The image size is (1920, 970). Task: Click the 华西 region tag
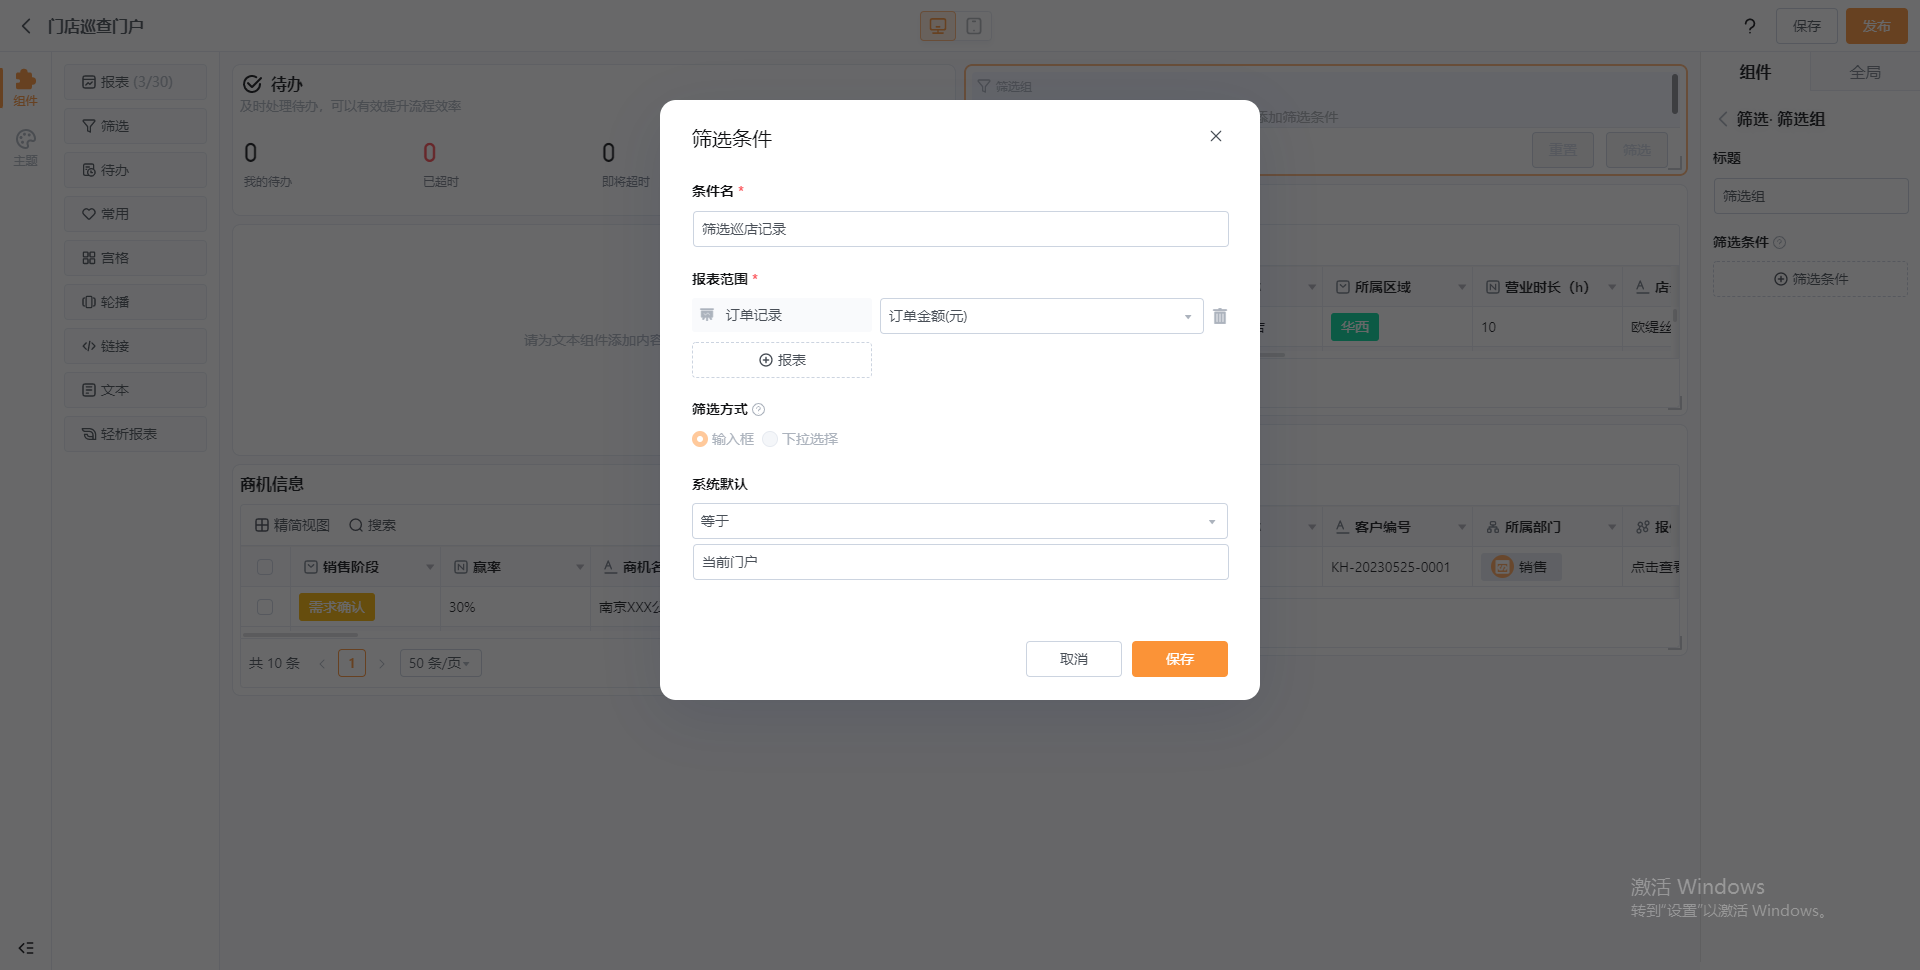point(1355,327)
